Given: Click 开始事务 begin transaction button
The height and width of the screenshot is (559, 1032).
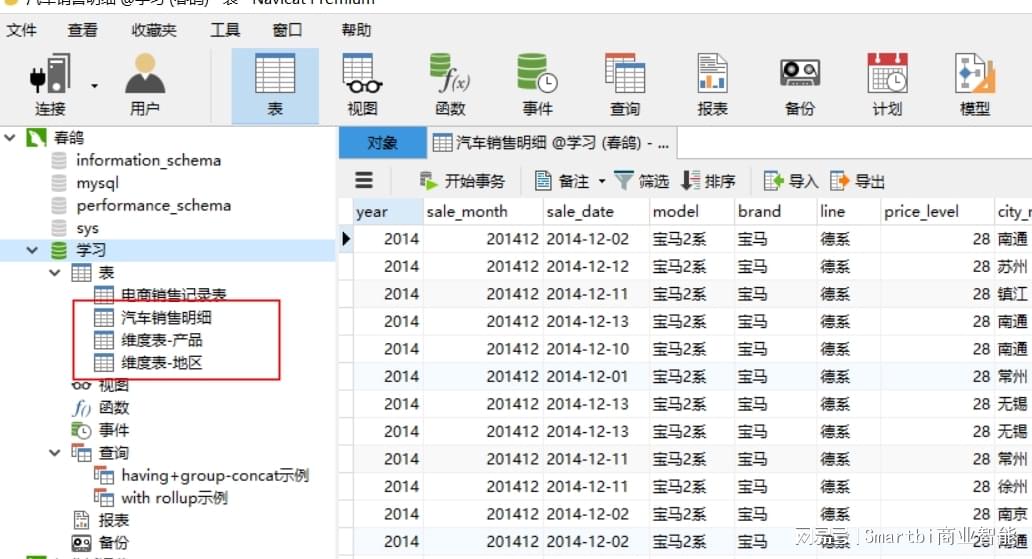Looking at the screenshot, I should tap(462, 180).
